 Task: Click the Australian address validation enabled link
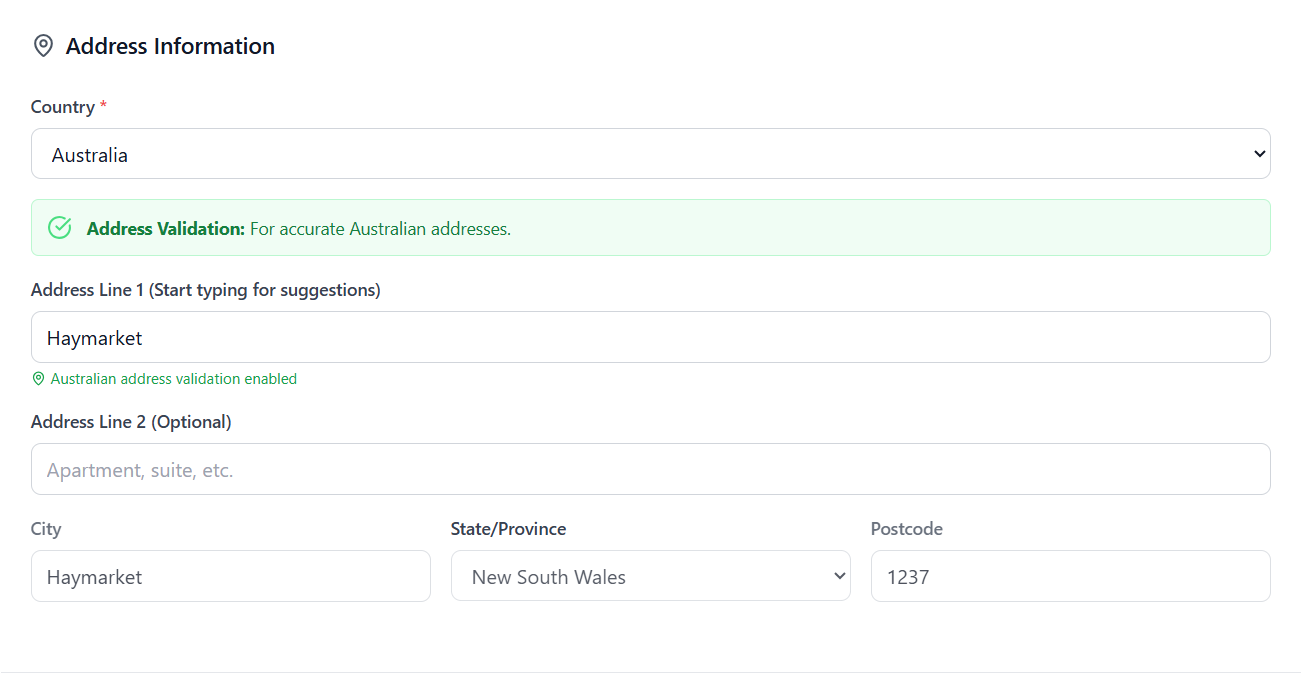pos(172,378)
